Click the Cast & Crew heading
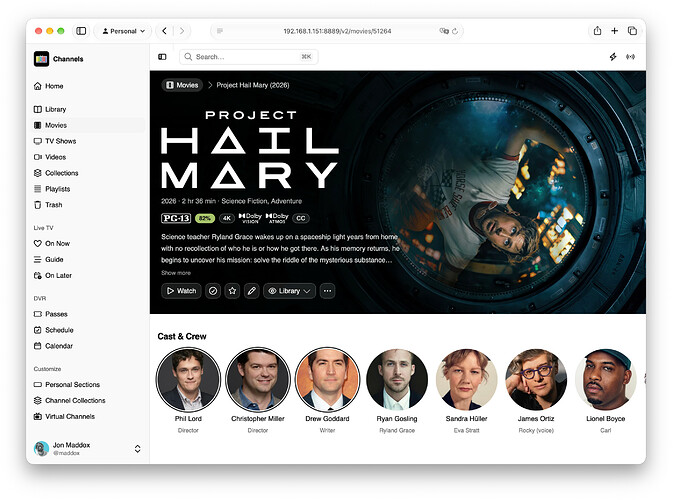The image size is (673, 500). coord(182,336)
